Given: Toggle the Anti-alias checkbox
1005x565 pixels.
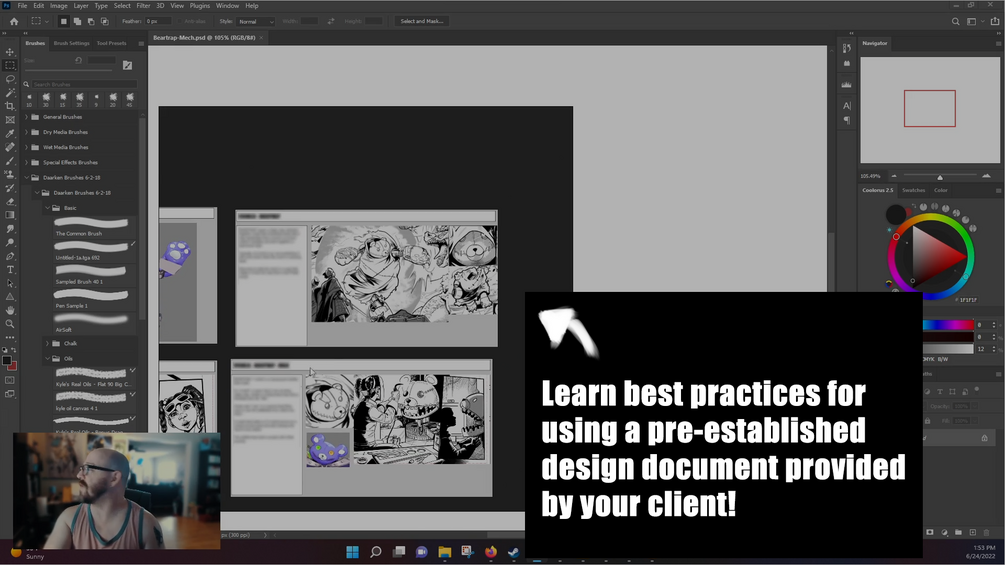Looking at the screenshot, I should pyautogui.click(x=180, y=21).
